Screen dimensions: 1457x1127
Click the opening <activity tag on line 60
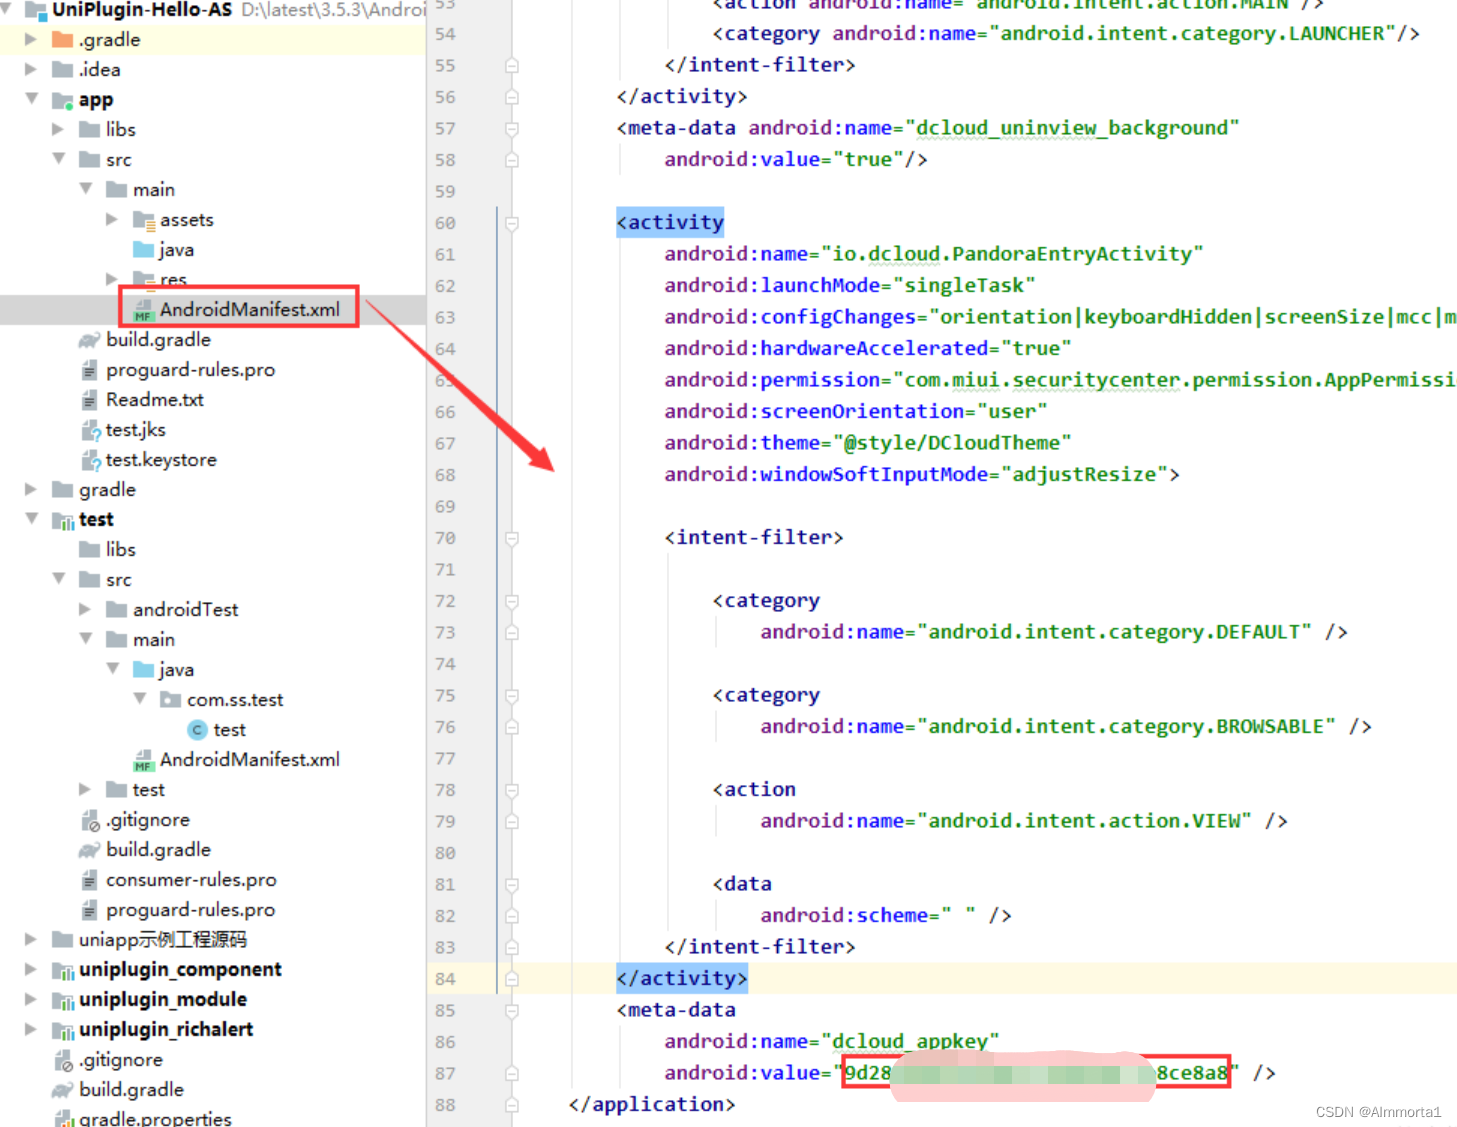tap(670, 223)
